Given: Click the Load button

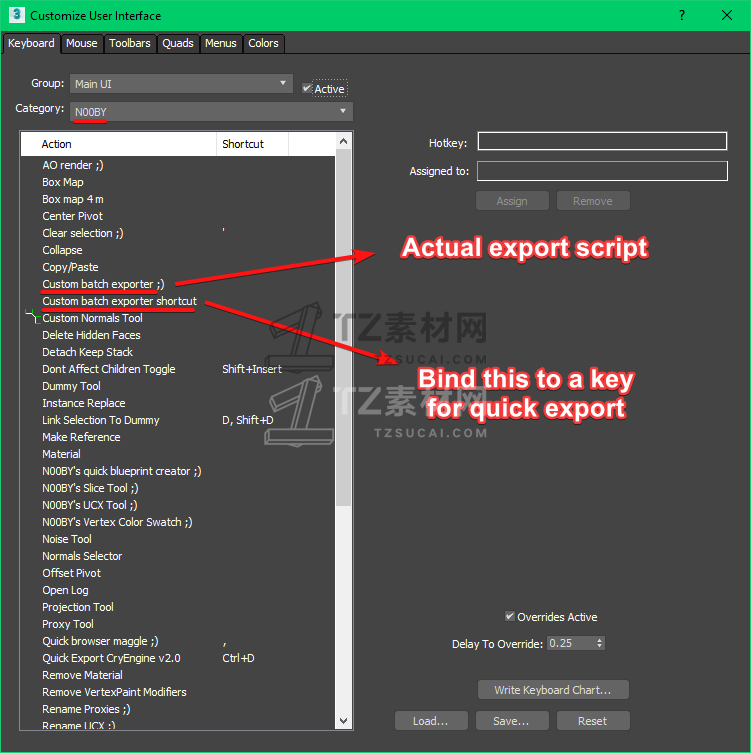Looking at the screenshot, I should point(430,720).
